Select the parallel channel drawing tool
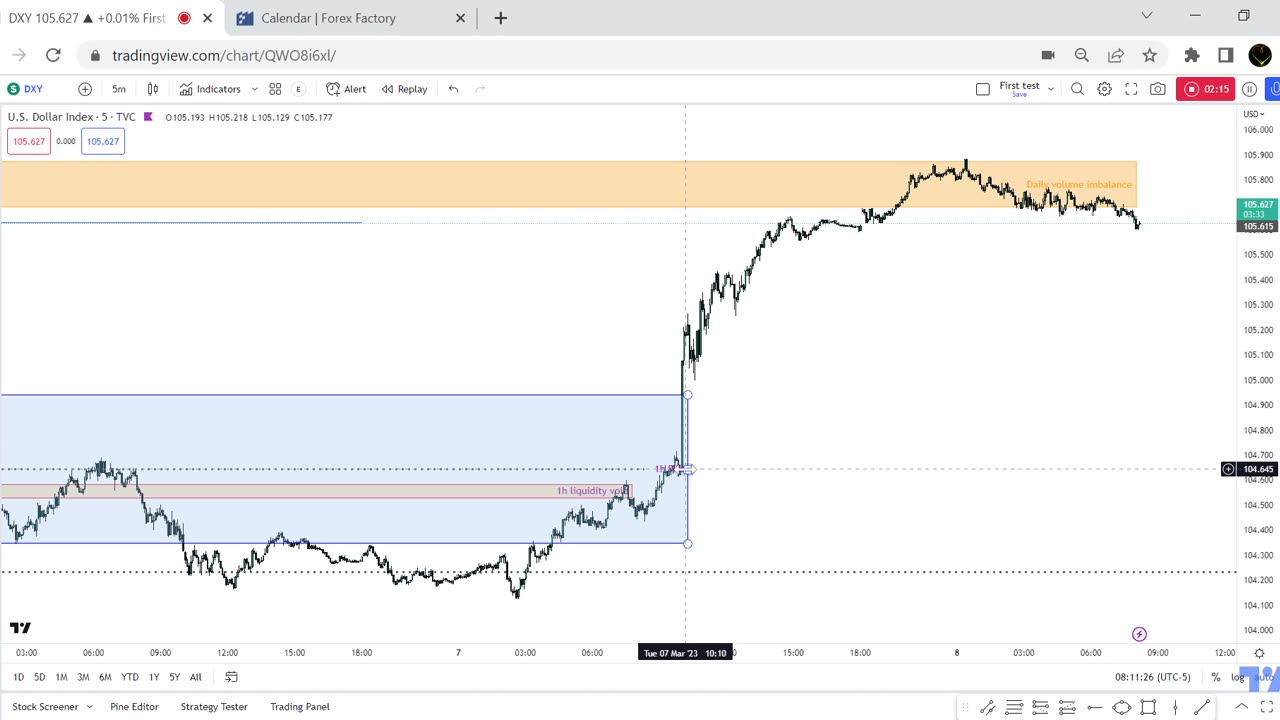The width and height of the screenshot is (1280, 720). 987,708
